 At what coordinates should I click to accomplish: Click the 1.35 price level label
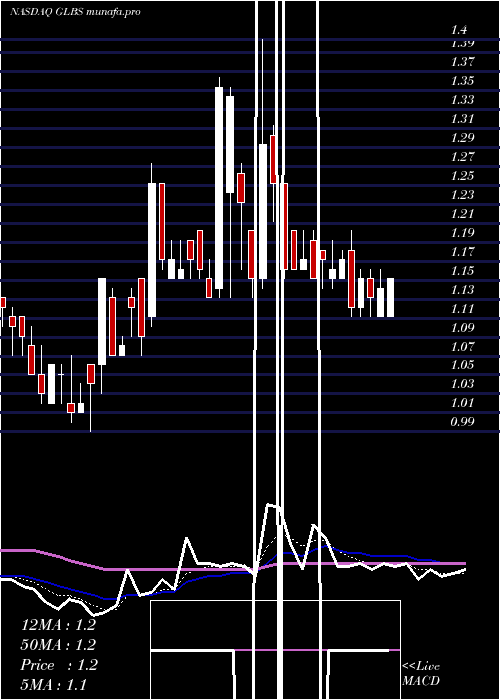tap(462, 81)
